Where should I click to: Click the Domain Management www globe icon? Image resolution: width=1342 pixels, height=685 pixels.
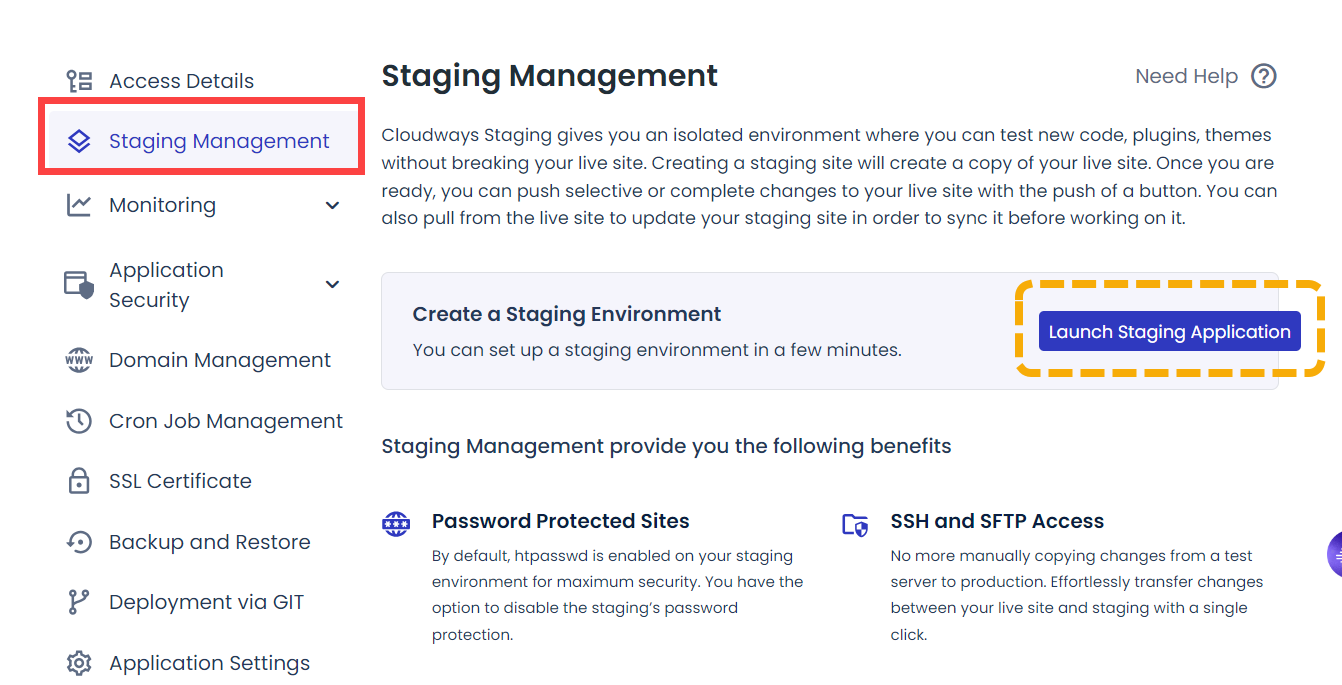(79, 360)
